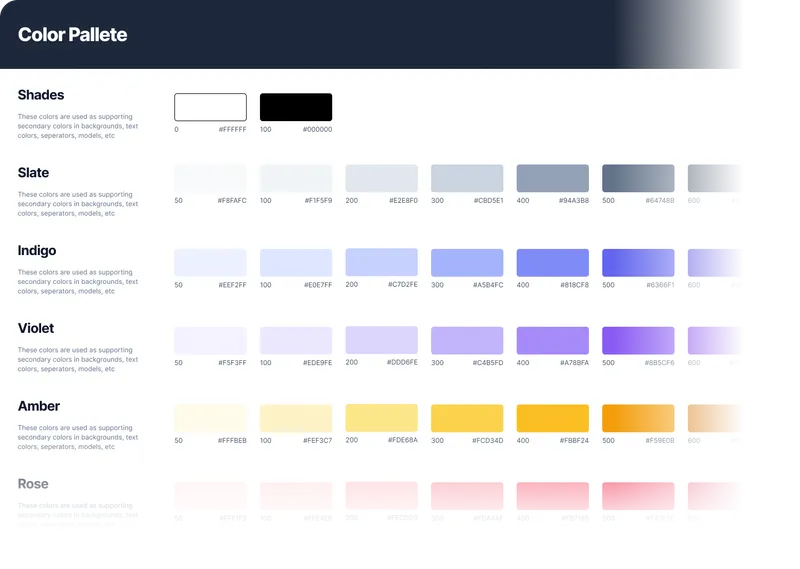Choose the Indigo 500 swatch #6366F1
The width and height of the screenshot is (800, 569).
pos(638,263)
